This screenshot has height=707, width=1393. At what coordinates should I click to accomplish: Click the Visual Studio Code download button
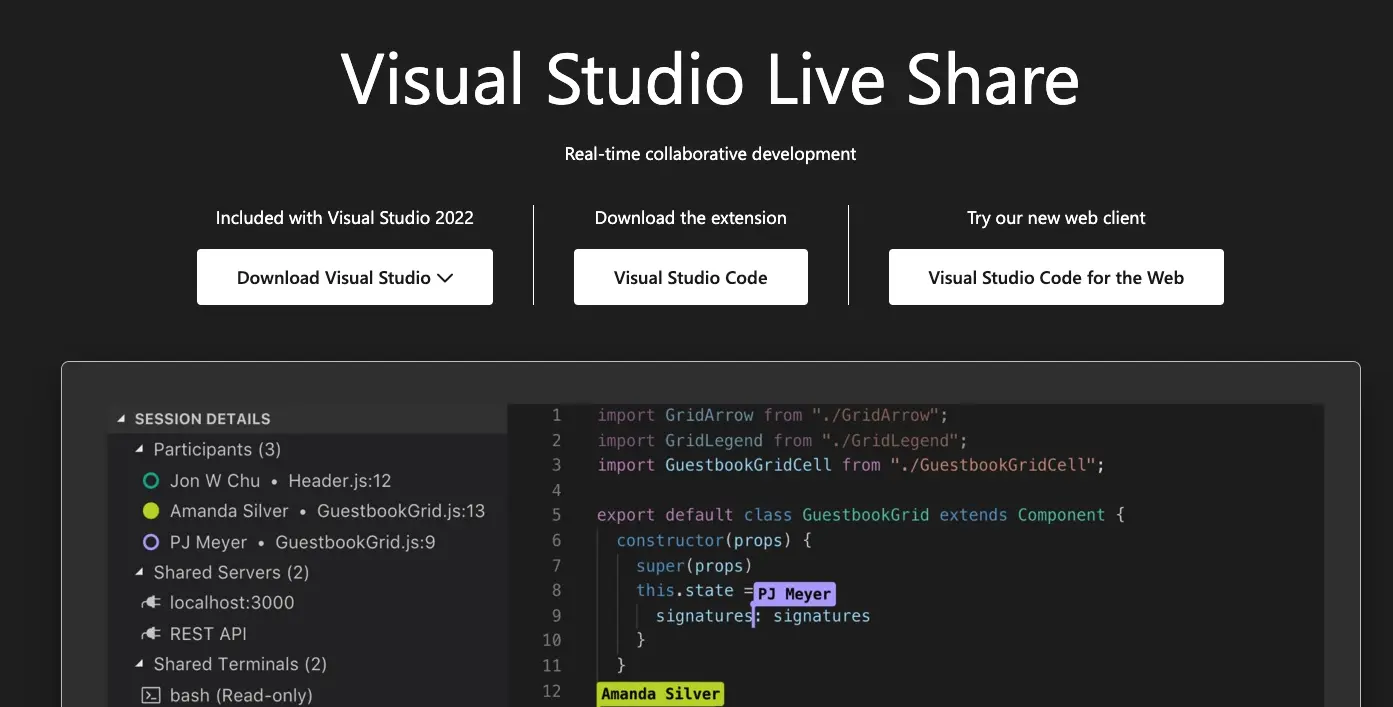pyautogui.click(x=691, y=277)
